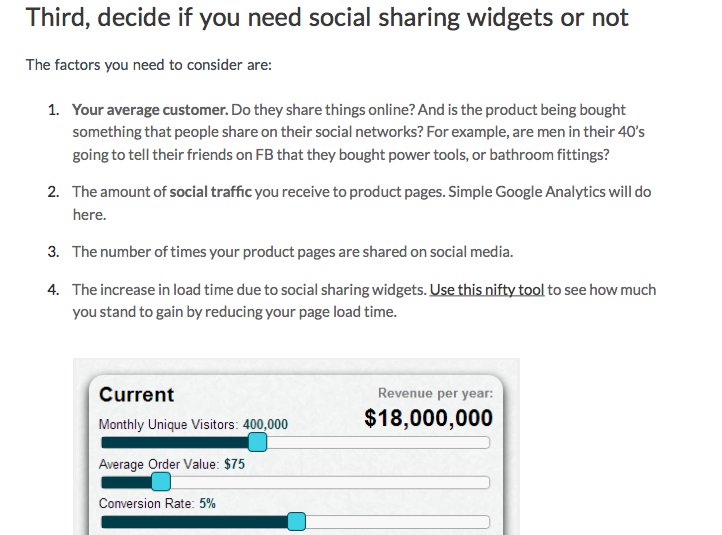722x535 pixels.
Task: Click the empty track of the Monthly Unique Visitors slider
Action: click(378, 443)
